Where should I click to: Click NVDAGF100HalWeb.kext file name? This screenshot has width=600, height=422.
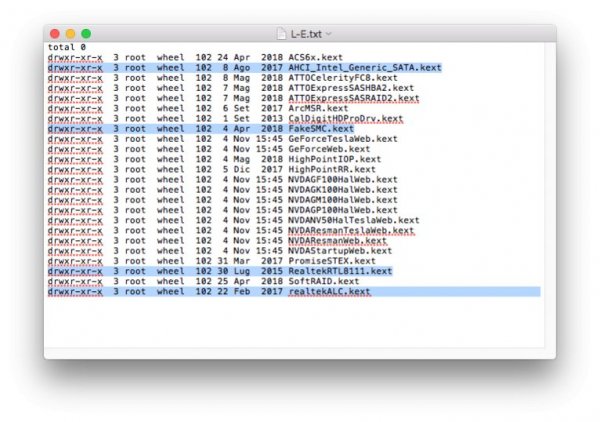coord(343,179)
